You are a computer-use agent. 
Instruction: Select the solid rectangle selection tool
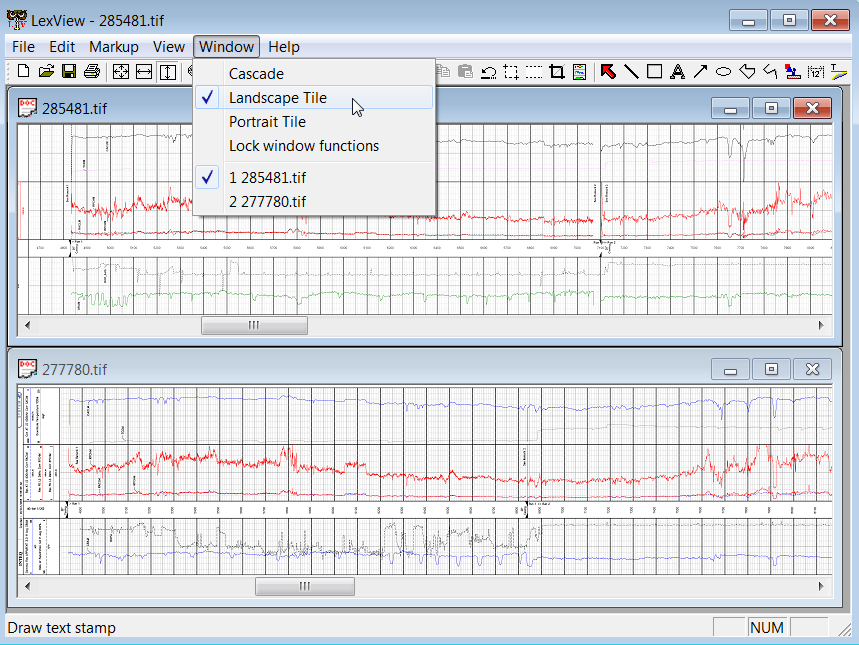(511, 72)
